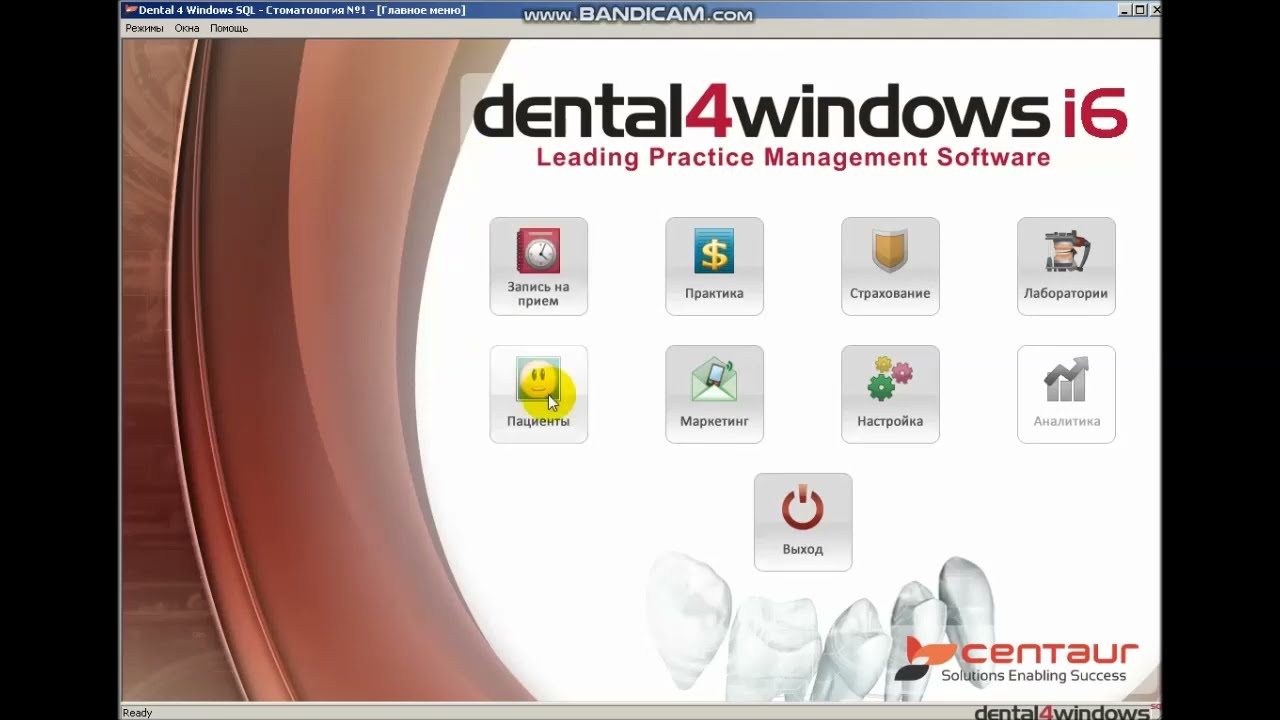Image resolution: width=1280 pixels, height=720 pixels.
Task: Open the Помощь menu
Action: 229,28
